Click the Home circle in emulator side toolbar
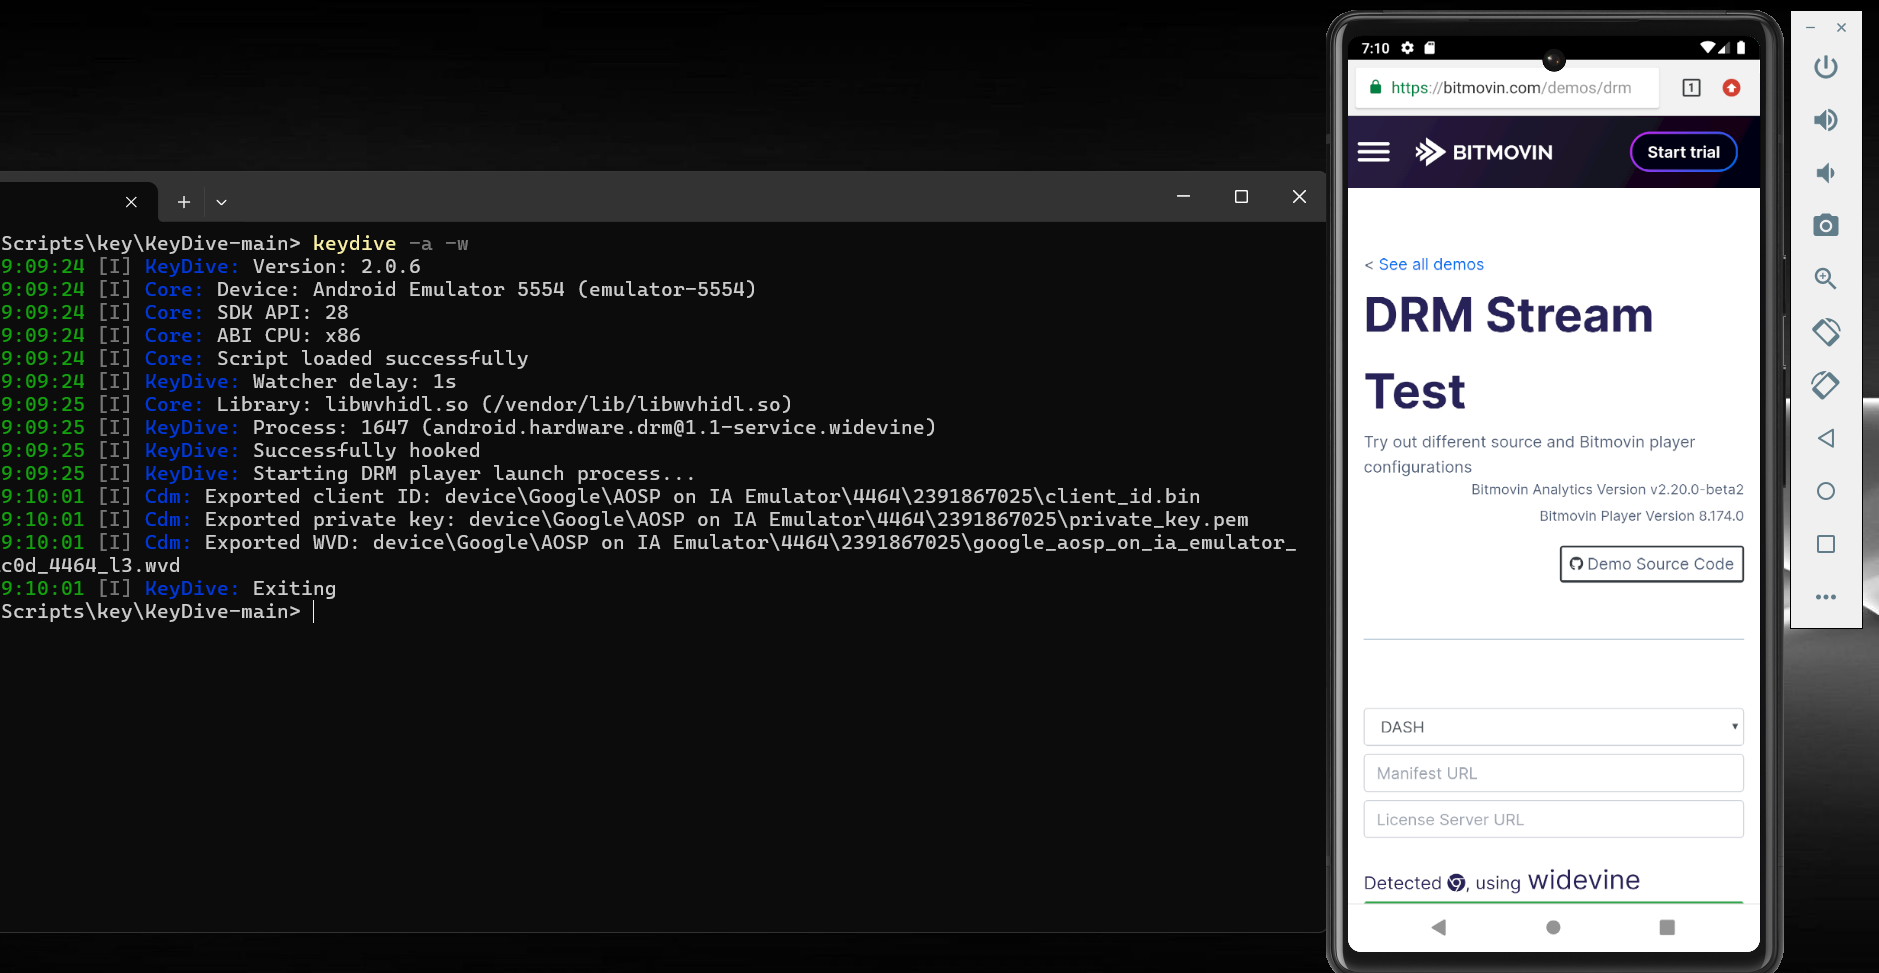The width and height of the screenshot is (1879, 973). coord(1826,491)
